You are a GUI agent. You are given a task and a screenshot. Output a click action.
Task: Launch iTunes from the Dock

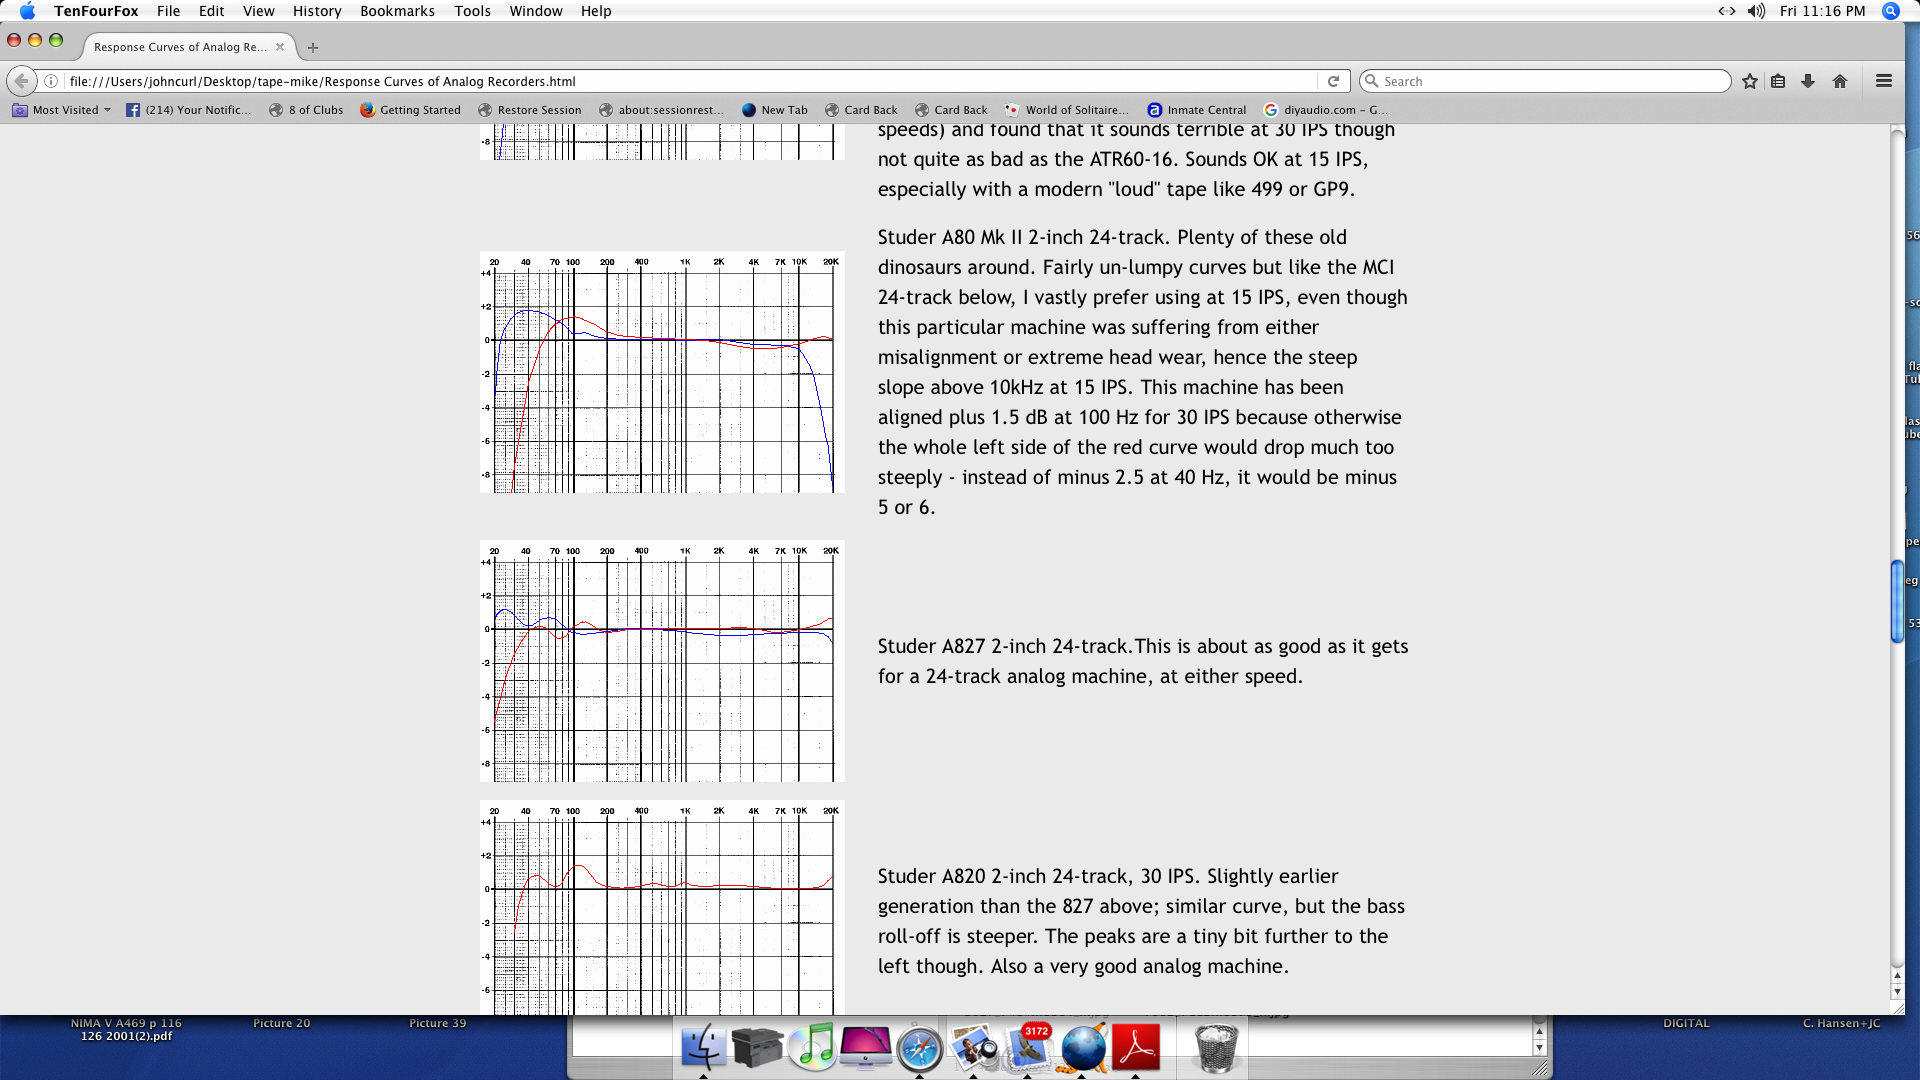(811, 1047)
